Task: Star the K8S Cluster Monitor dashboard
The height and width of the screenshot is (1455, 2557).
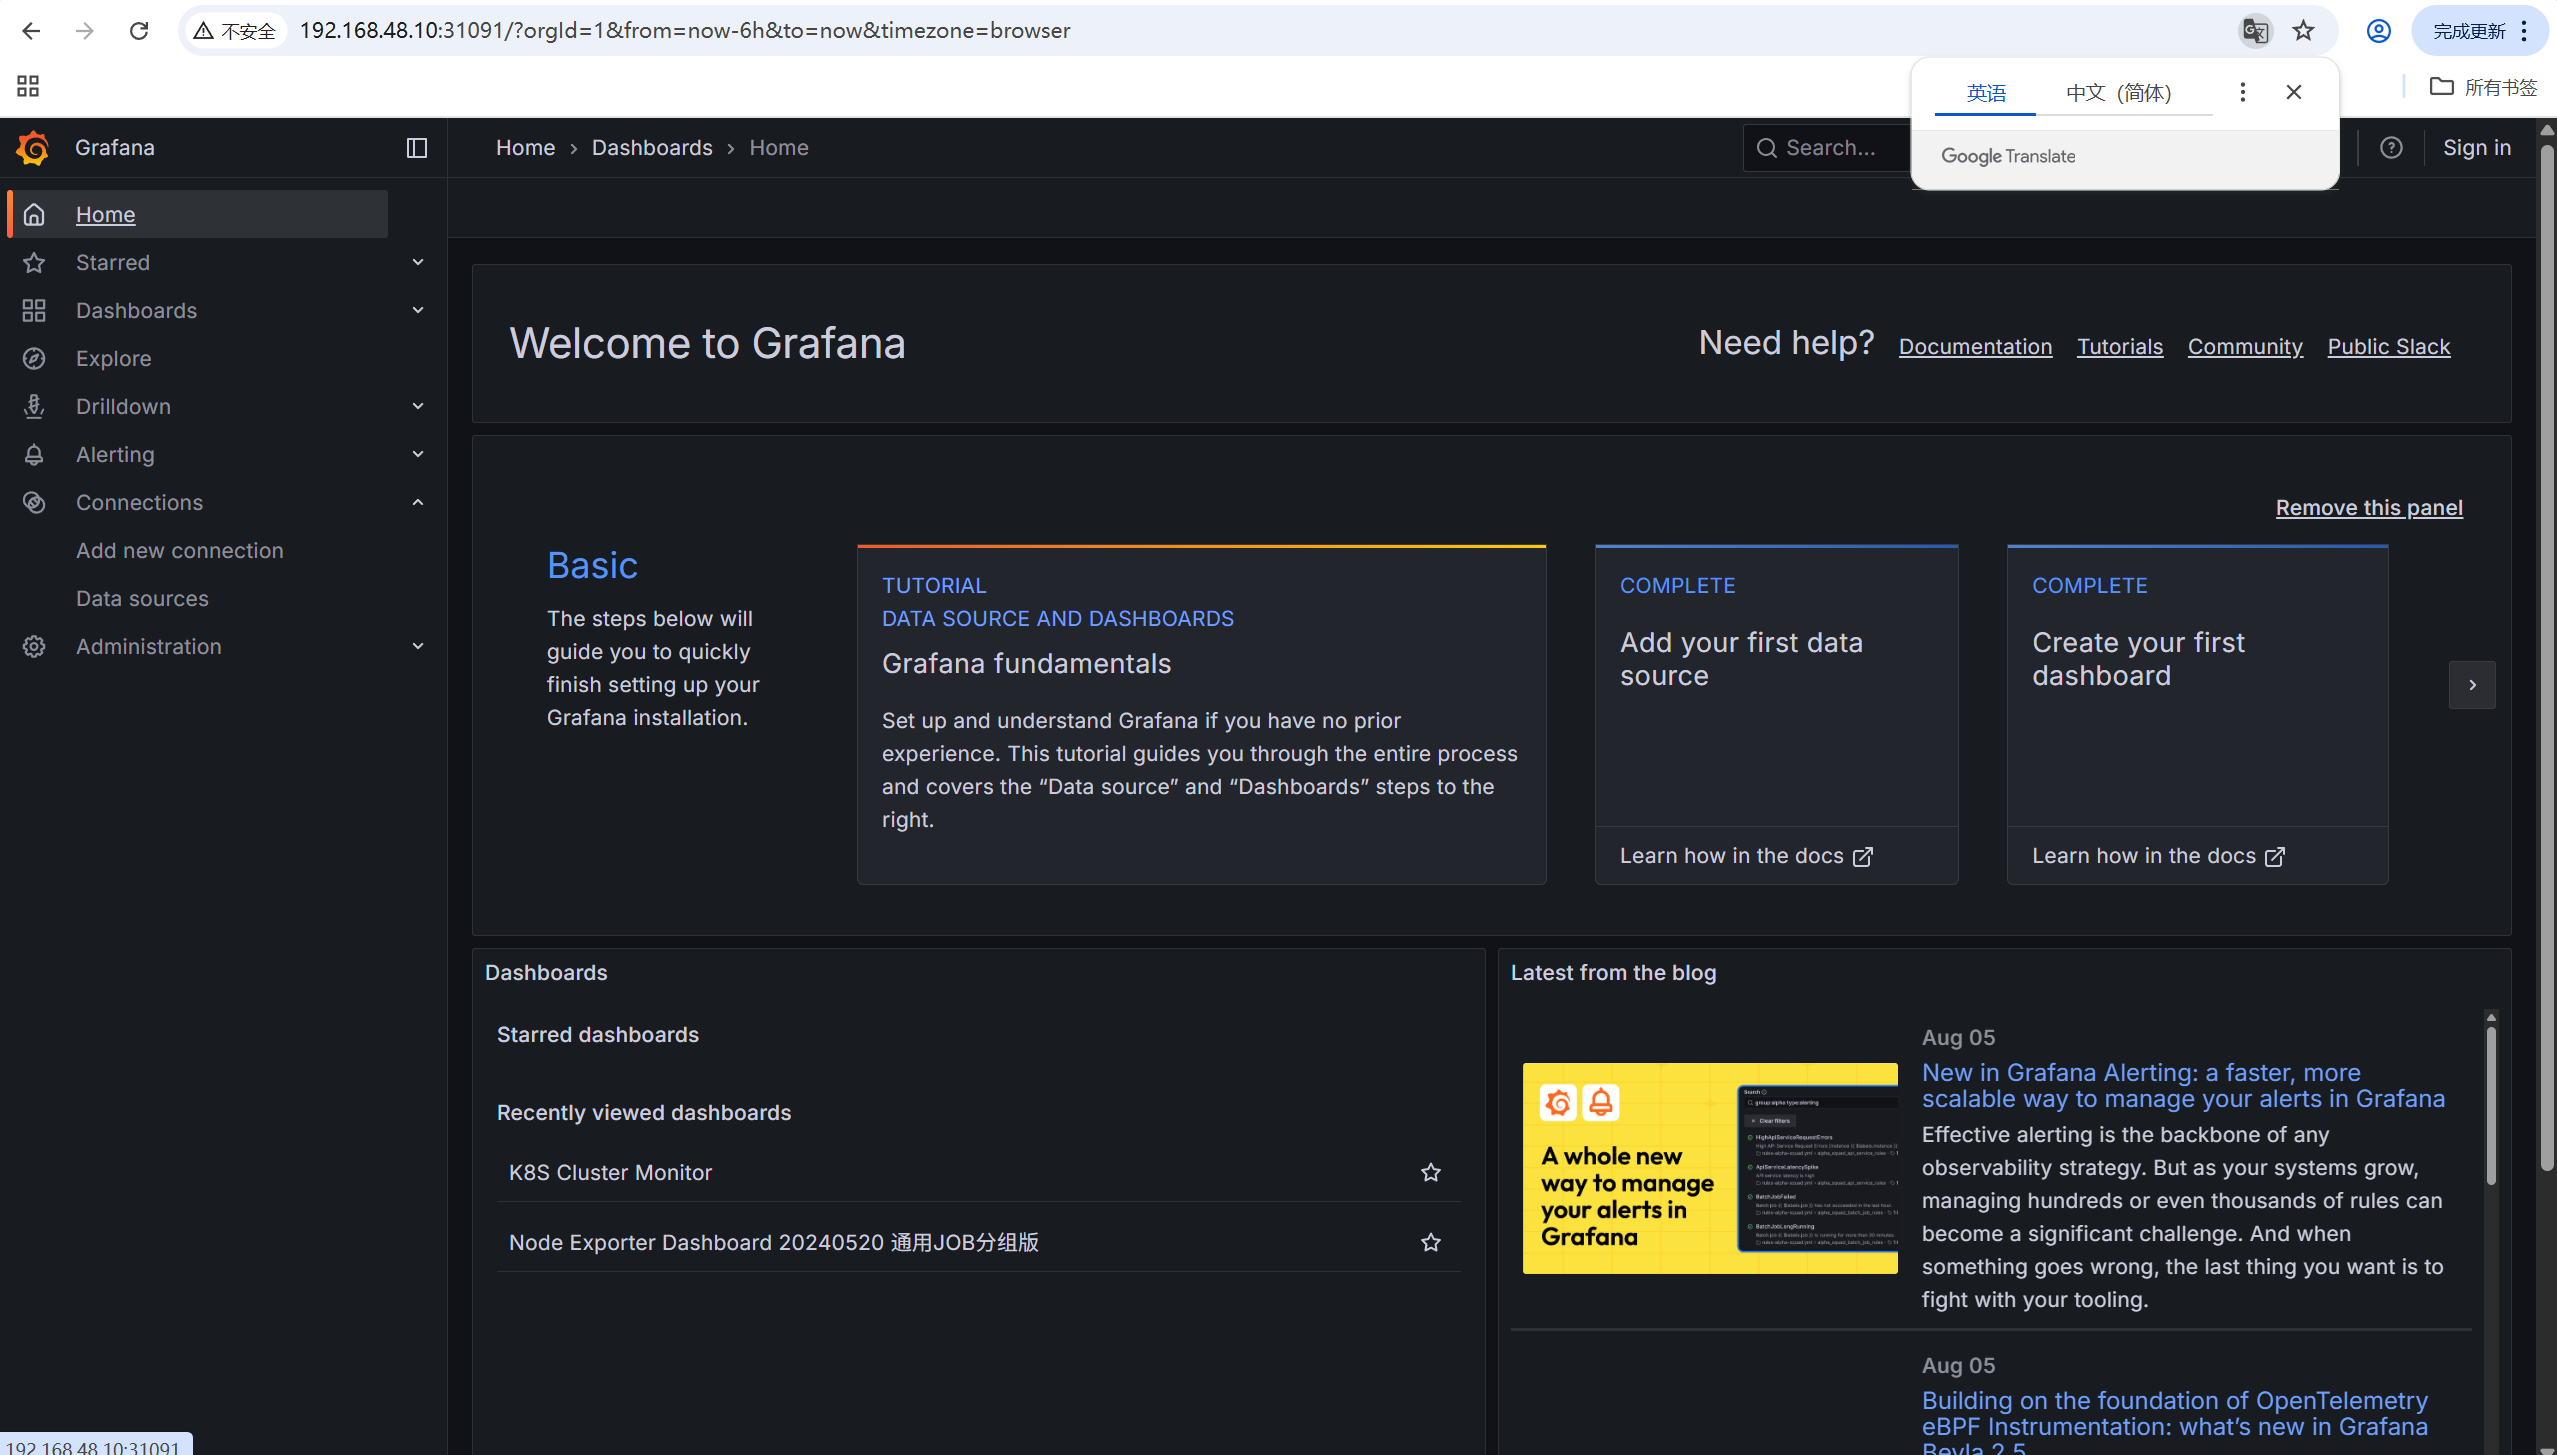Action: pyautogui.click(x=1431, y=1172)
